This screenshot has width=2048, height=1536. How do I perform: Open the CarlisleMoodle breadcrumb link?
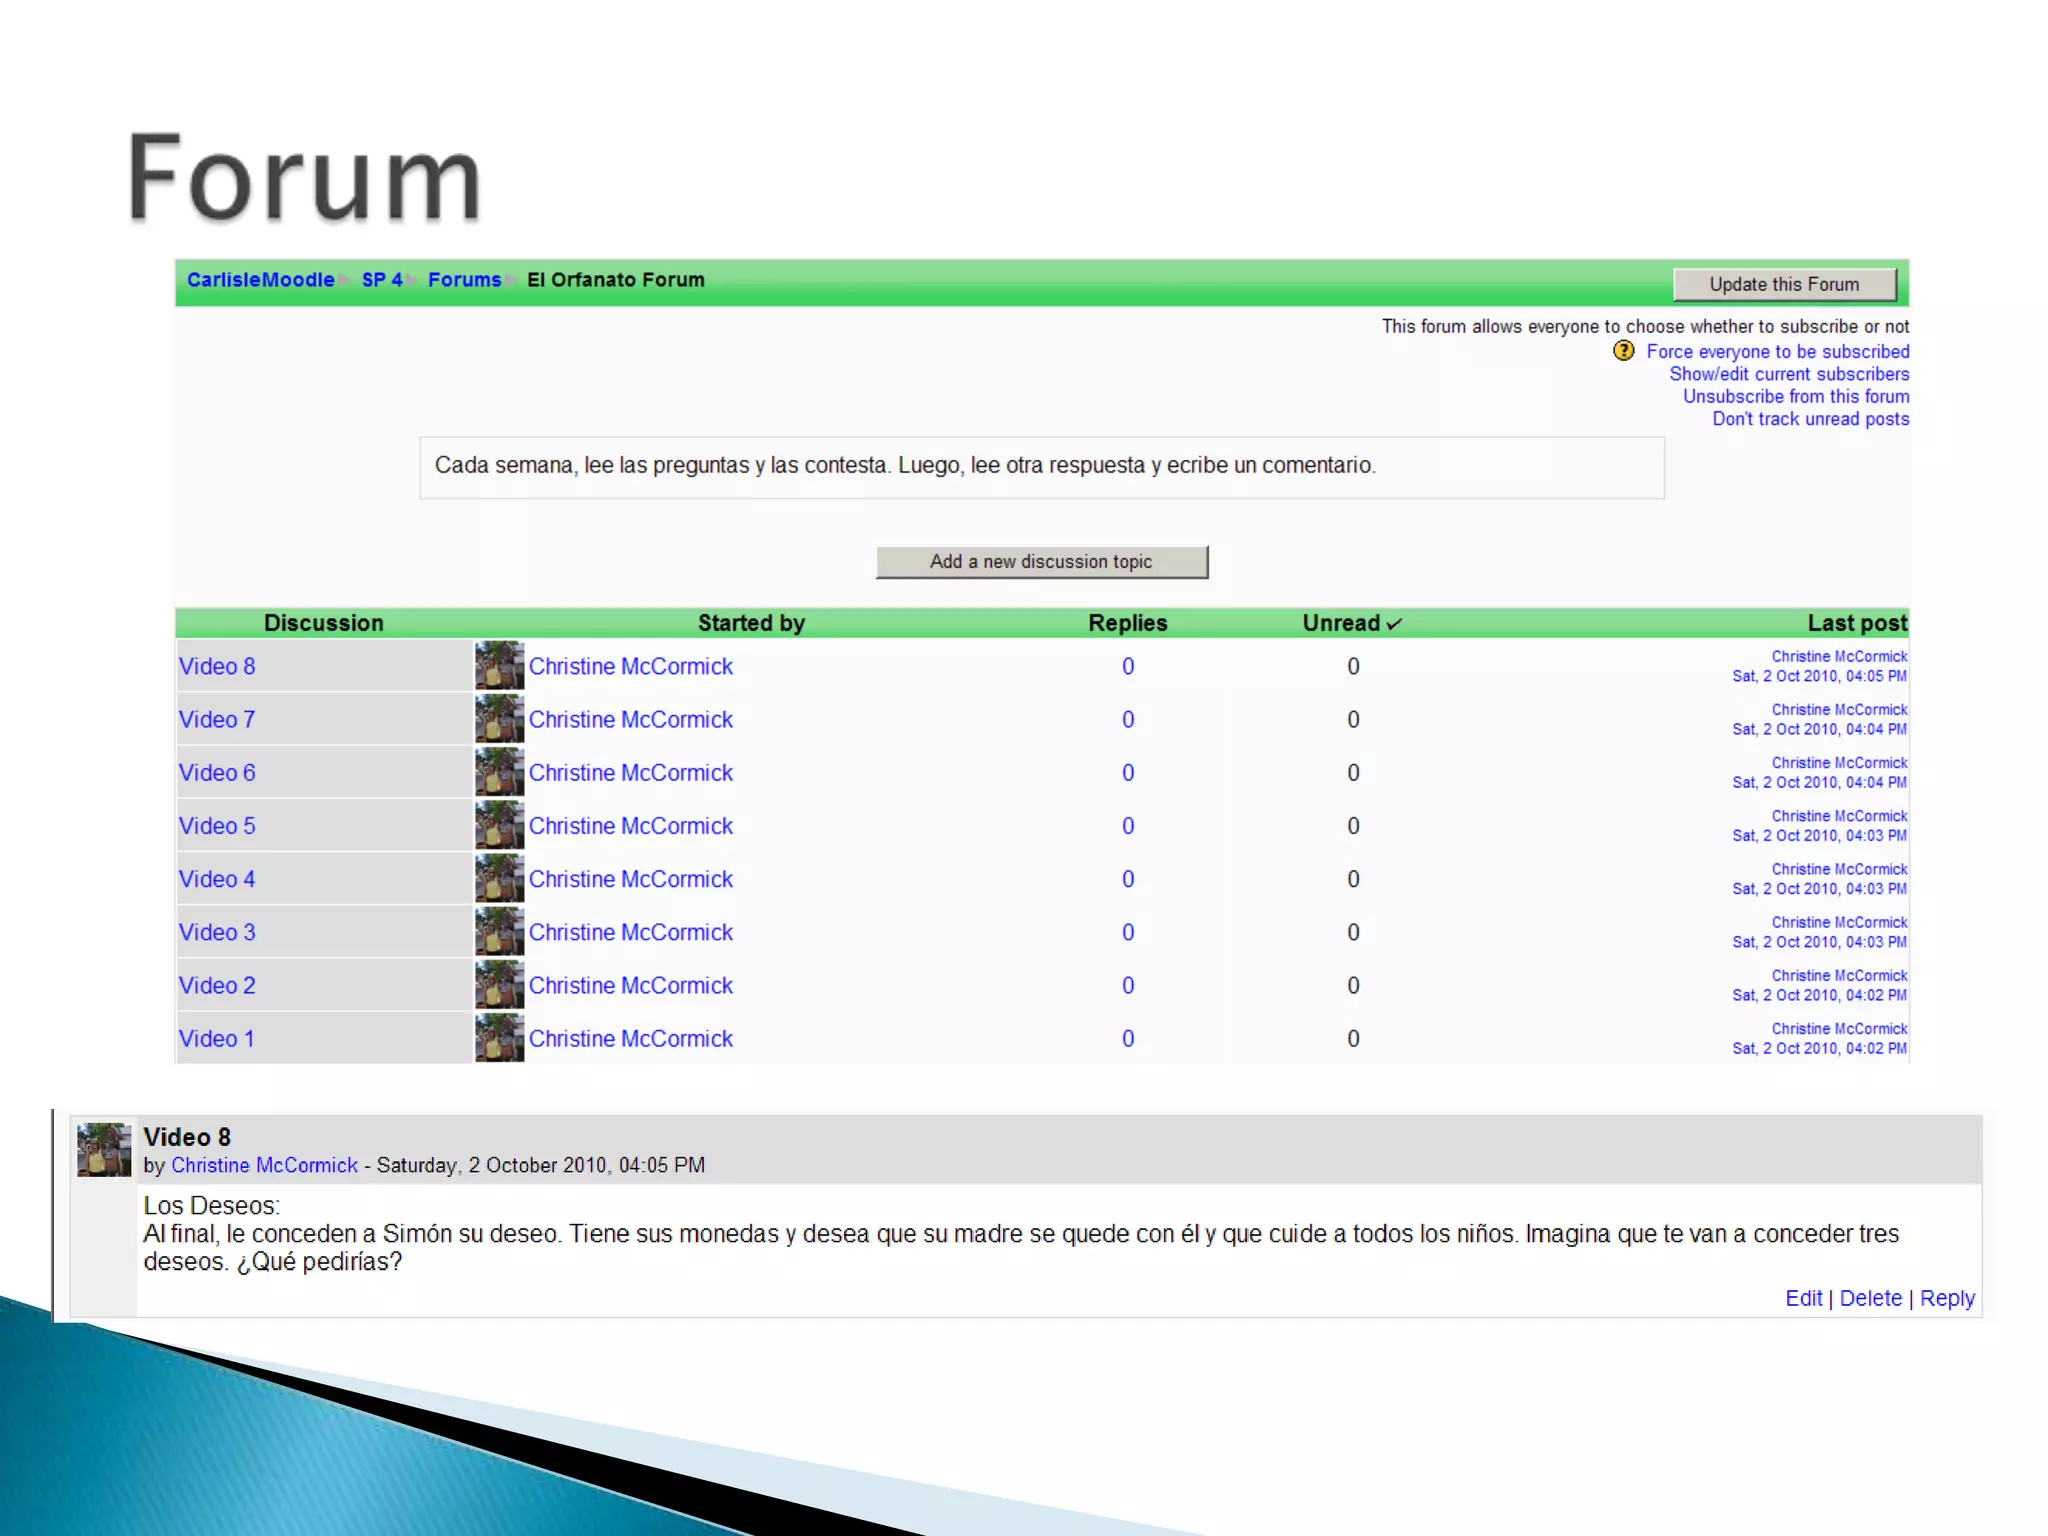[x=260, y=280]
